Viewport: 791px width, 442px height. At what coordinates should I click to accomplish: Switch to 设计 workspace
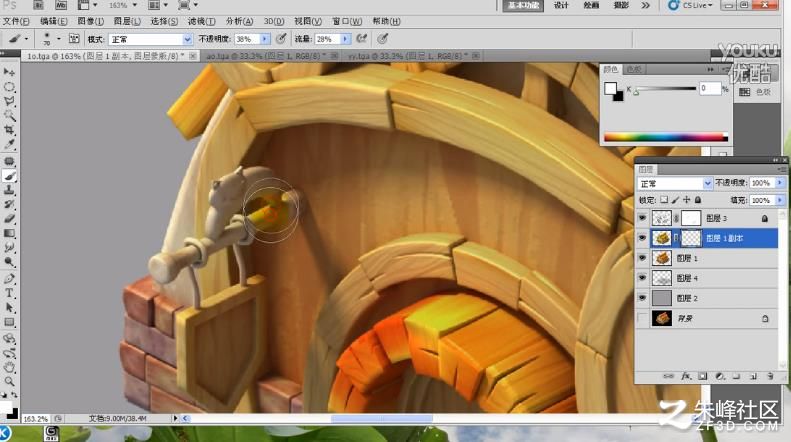coord(561,5)
